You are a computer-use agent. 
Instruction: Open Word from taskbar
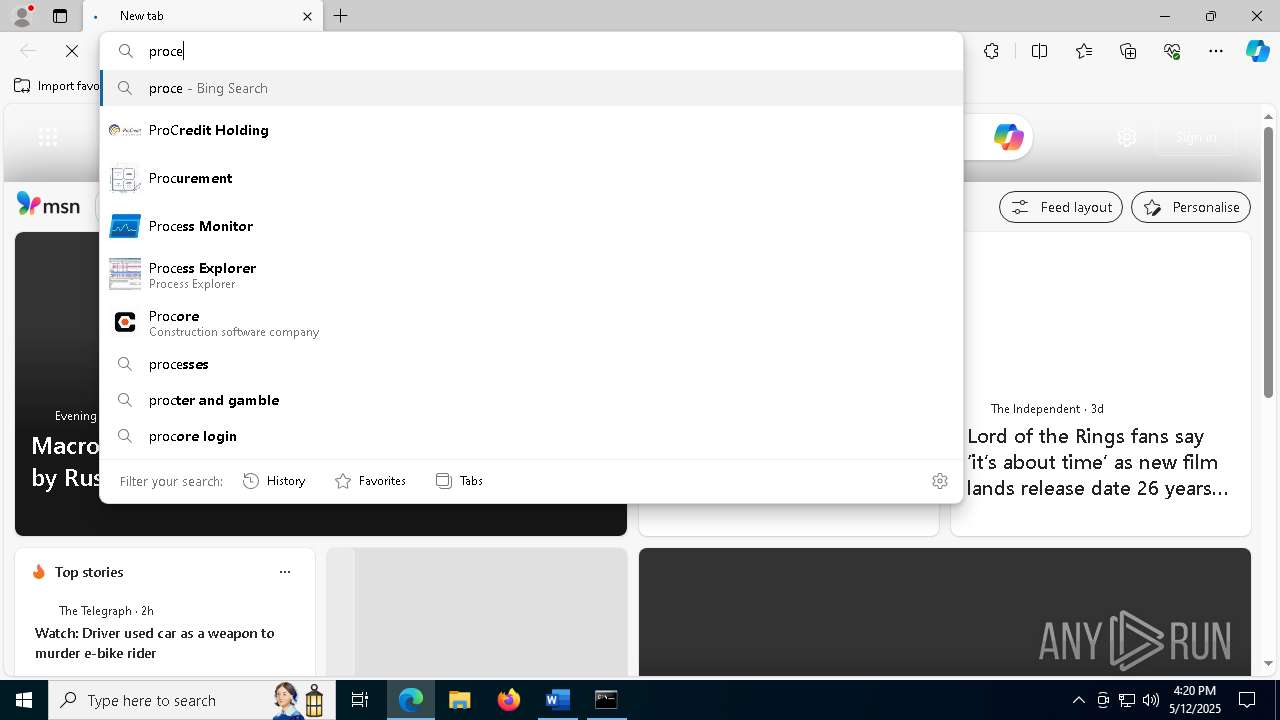pyautogui.click(x=557, y=700)
